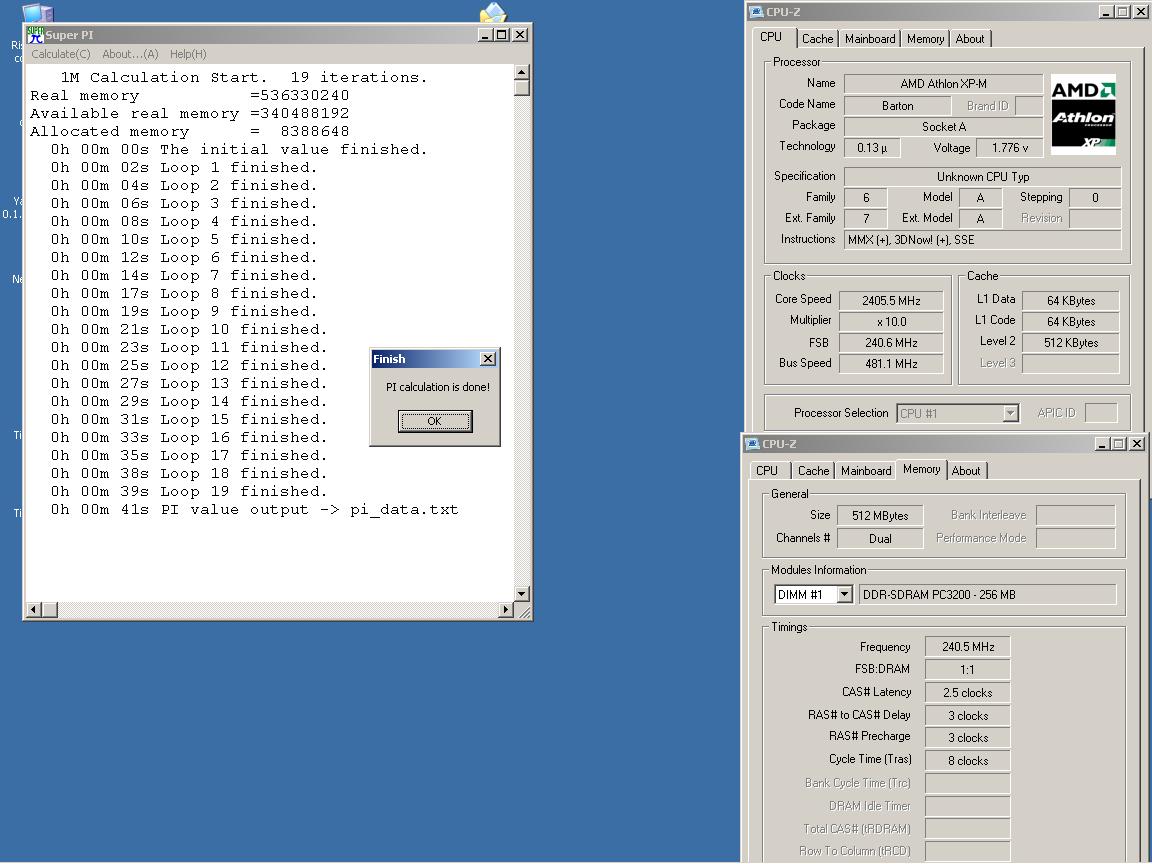Click the Bus Speed value 481.1 MHz
This screenshot has height=864, width=1152.
pos(891,364)
